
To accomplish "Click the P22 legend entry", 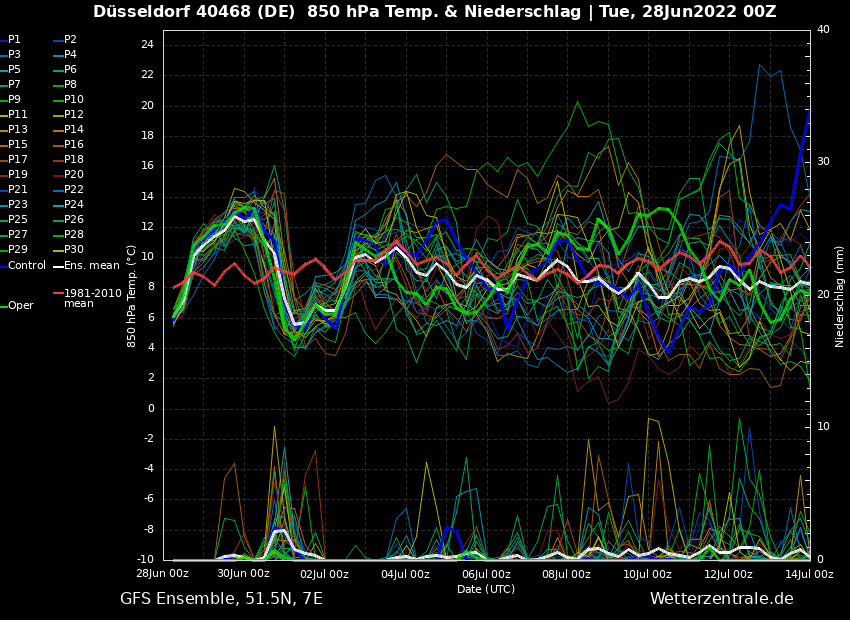I will click(74, 190).
